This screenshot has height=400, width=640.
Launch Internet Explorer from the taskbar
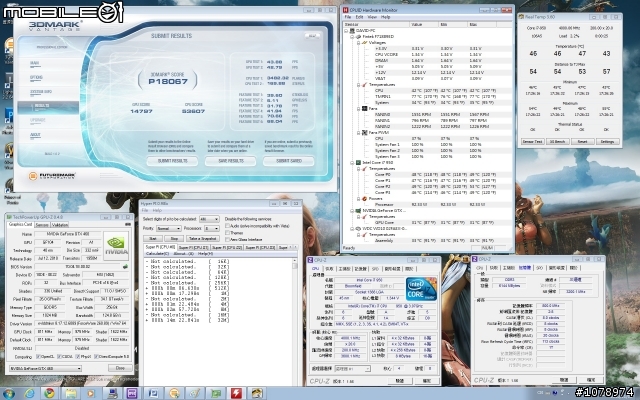click(x=29, y=393)
